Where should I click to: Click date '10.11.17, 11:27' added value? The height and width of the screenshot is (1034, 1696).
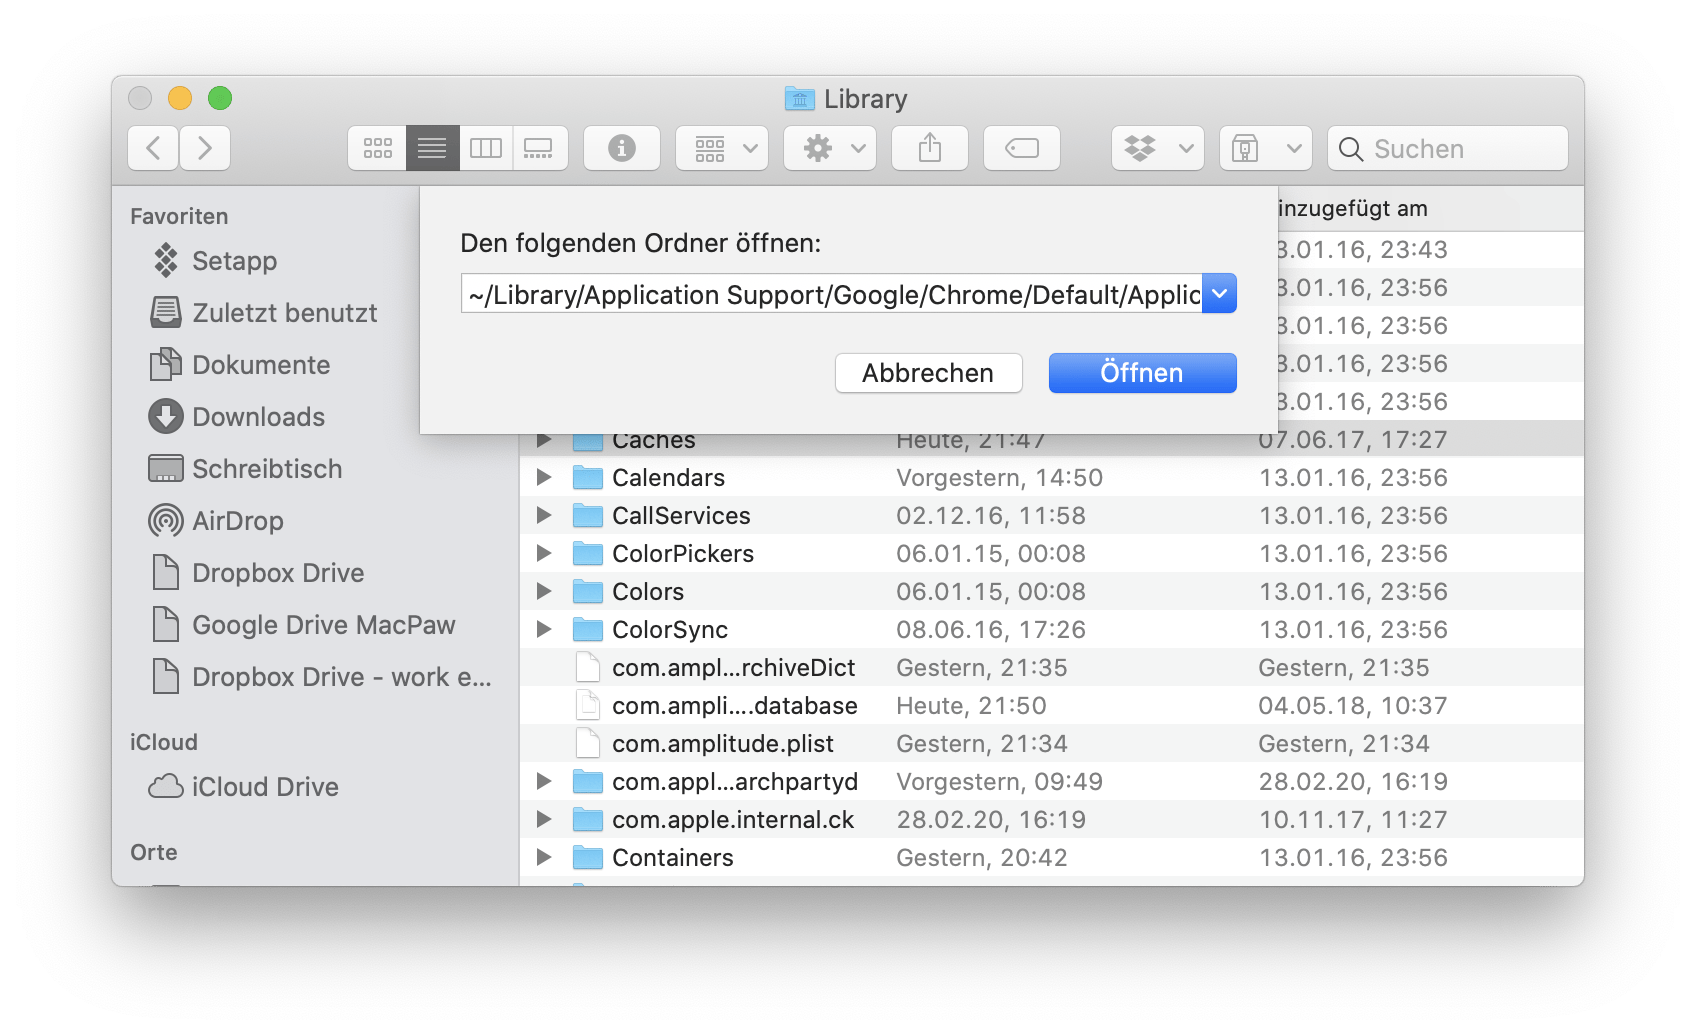pyautogui.click(x=1352, y=820)
